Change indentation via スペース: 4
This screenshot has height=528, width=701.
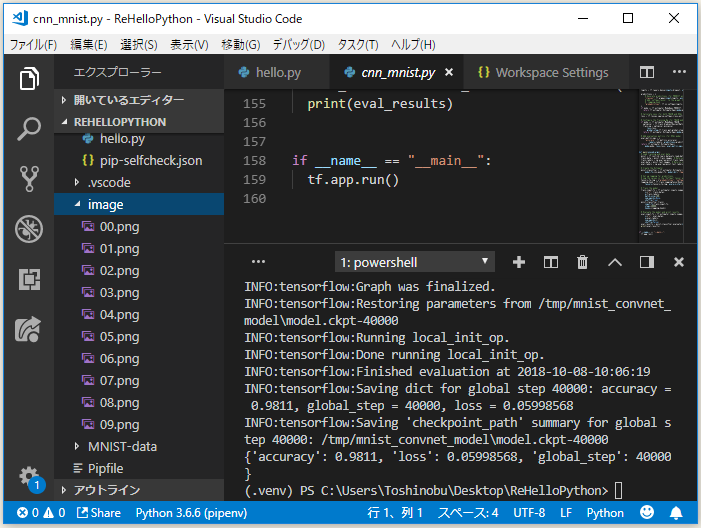pos(468,513)
